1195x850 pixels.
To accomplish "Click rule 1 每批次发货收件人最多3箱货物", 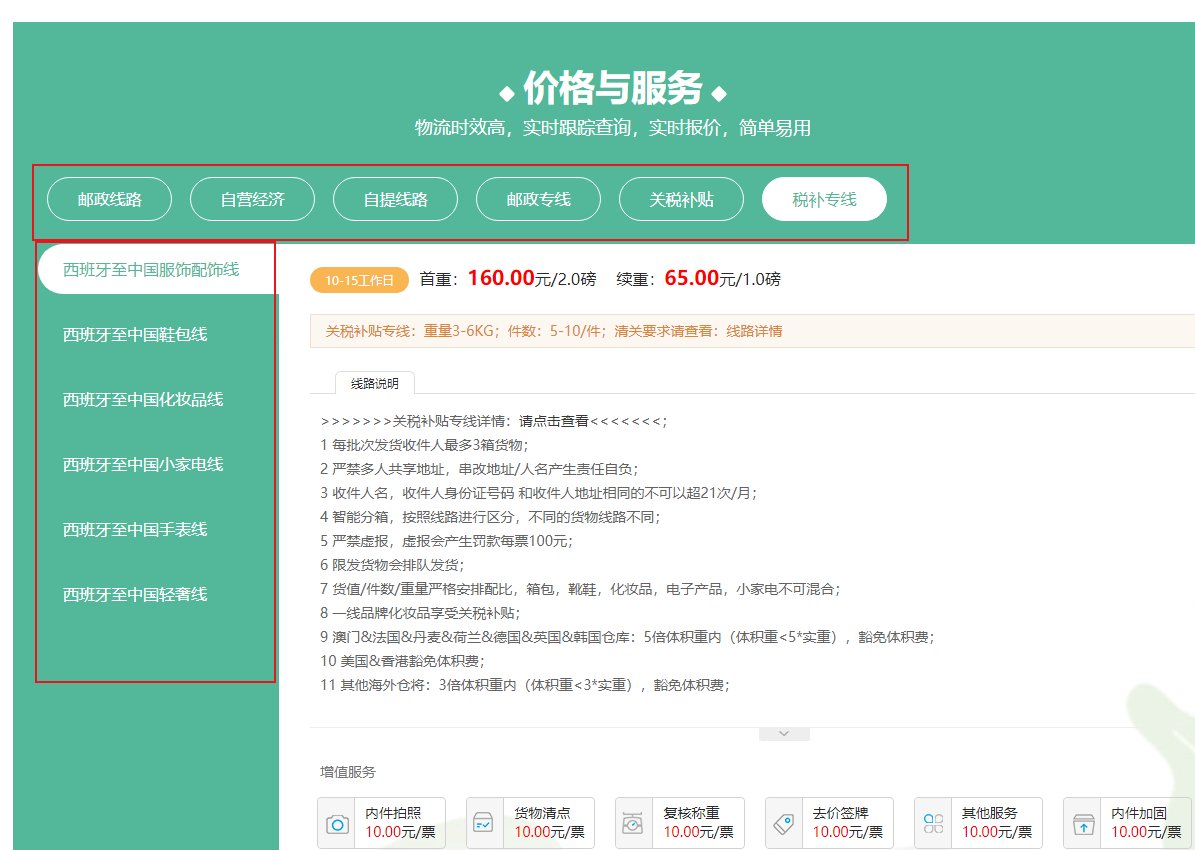I will (424, 444).
